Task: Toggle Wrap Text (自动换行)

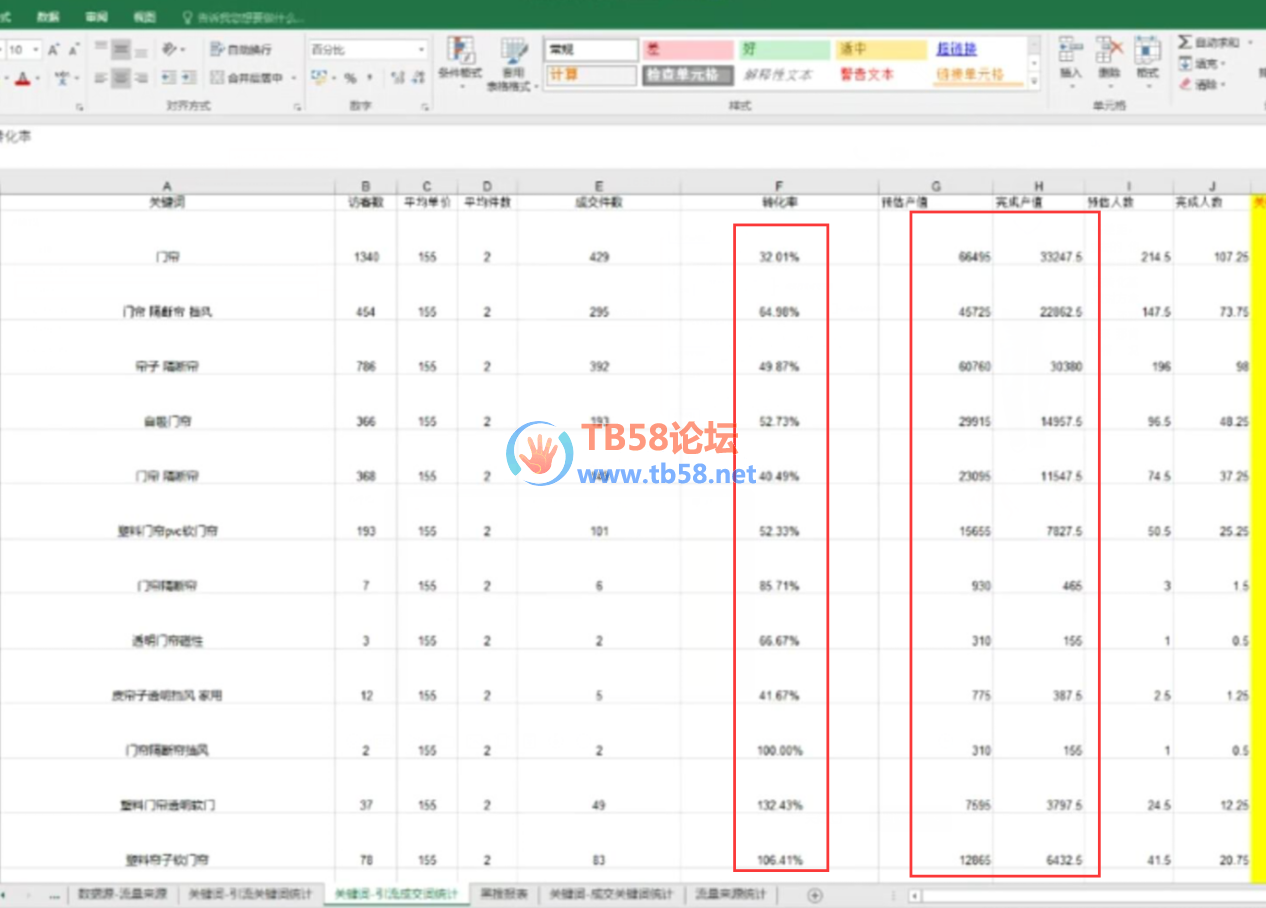Action: coord(241,49)
